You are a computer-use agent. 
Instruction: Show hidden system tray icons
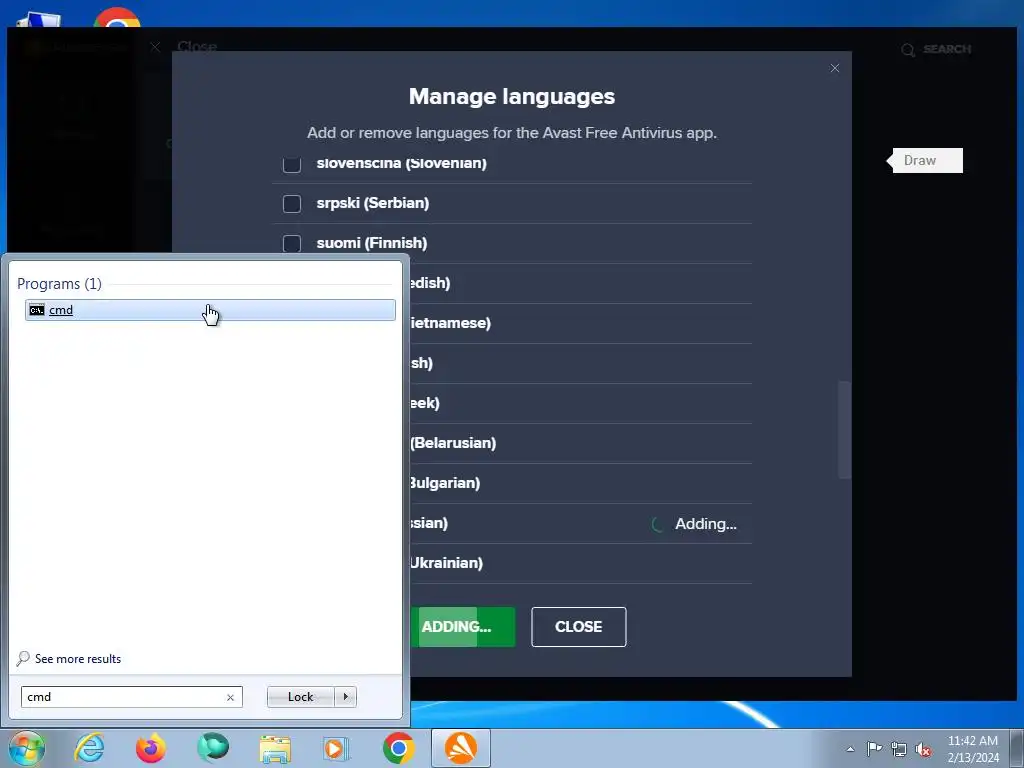coord(850,749)
